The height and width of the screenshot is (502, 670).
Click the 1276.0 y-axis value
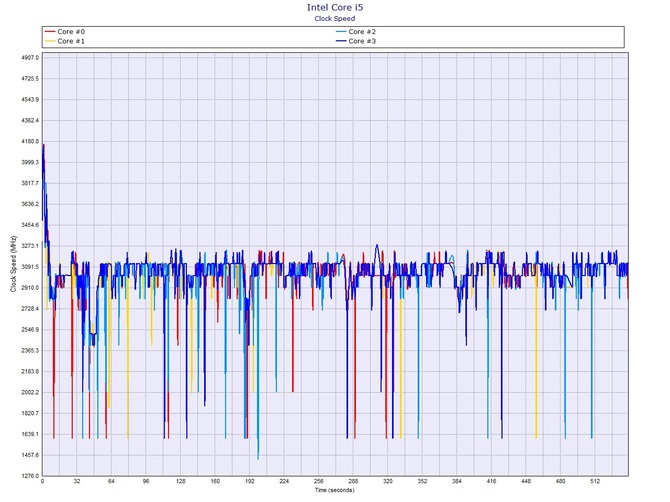pyautogui.click(x=30, y=476)
